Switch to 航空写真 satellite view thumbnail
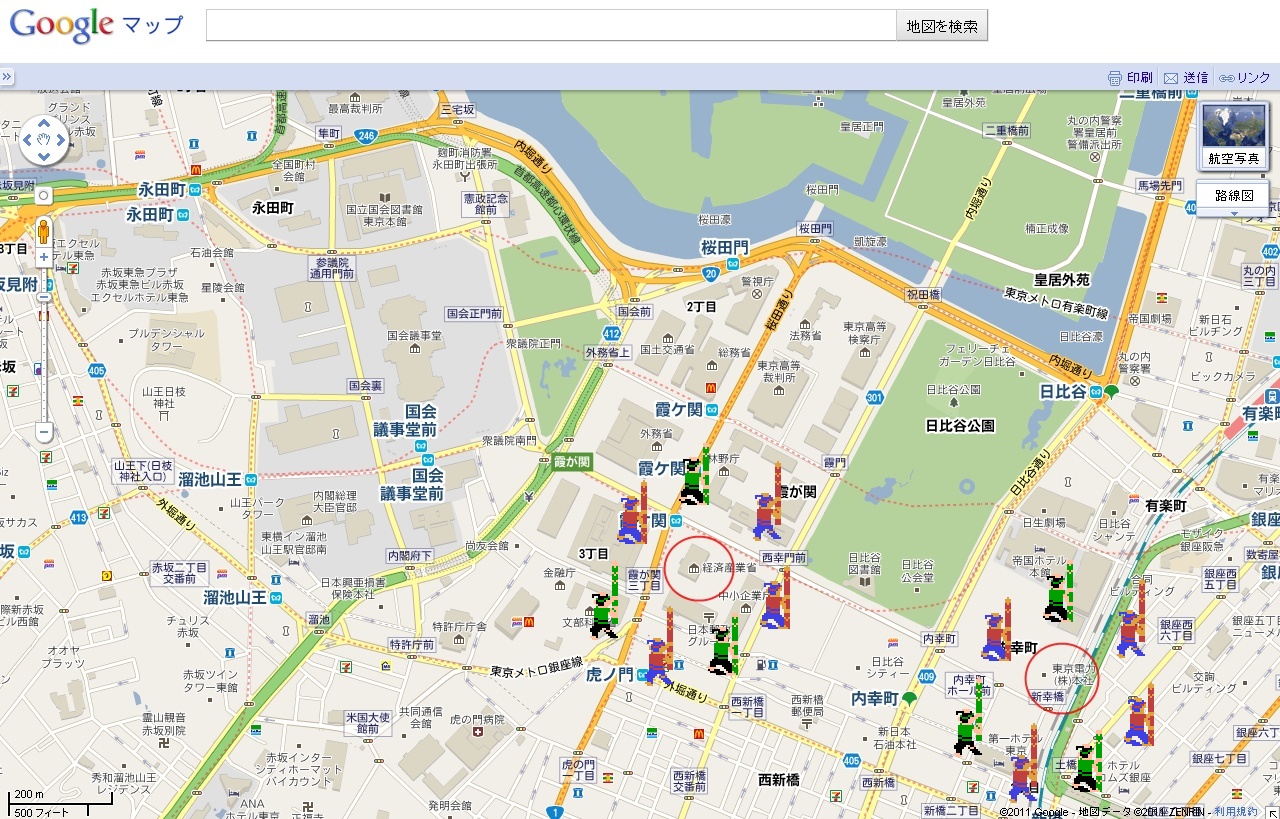The width and height of the screenshot is (1280, 819). tap(1234, 136)
